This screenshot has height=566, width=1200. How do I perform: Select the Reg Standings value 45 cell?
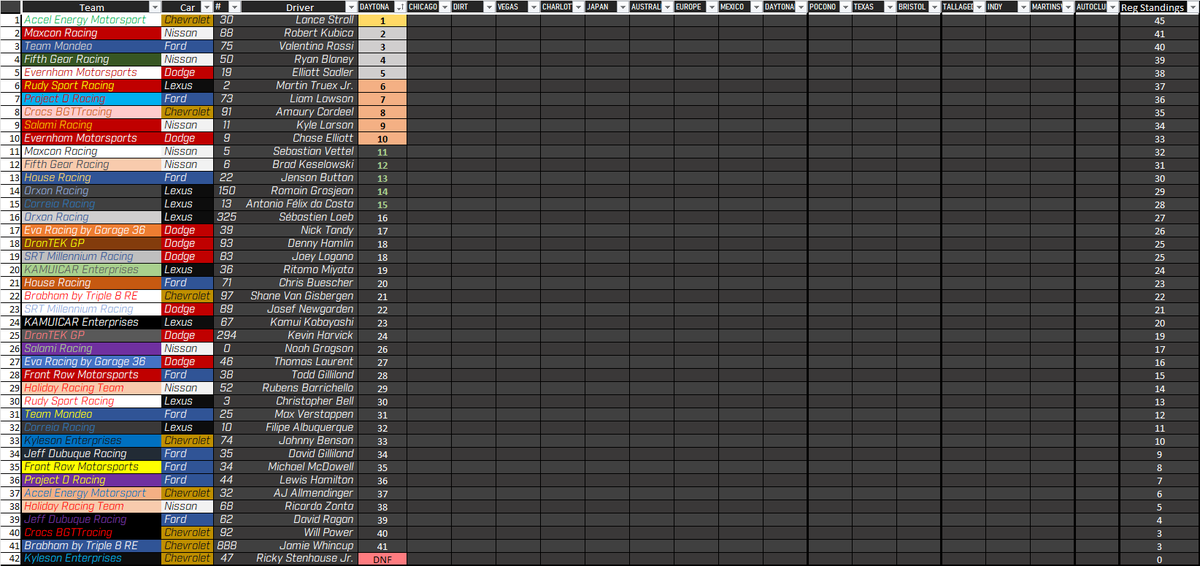[1159, 20]
